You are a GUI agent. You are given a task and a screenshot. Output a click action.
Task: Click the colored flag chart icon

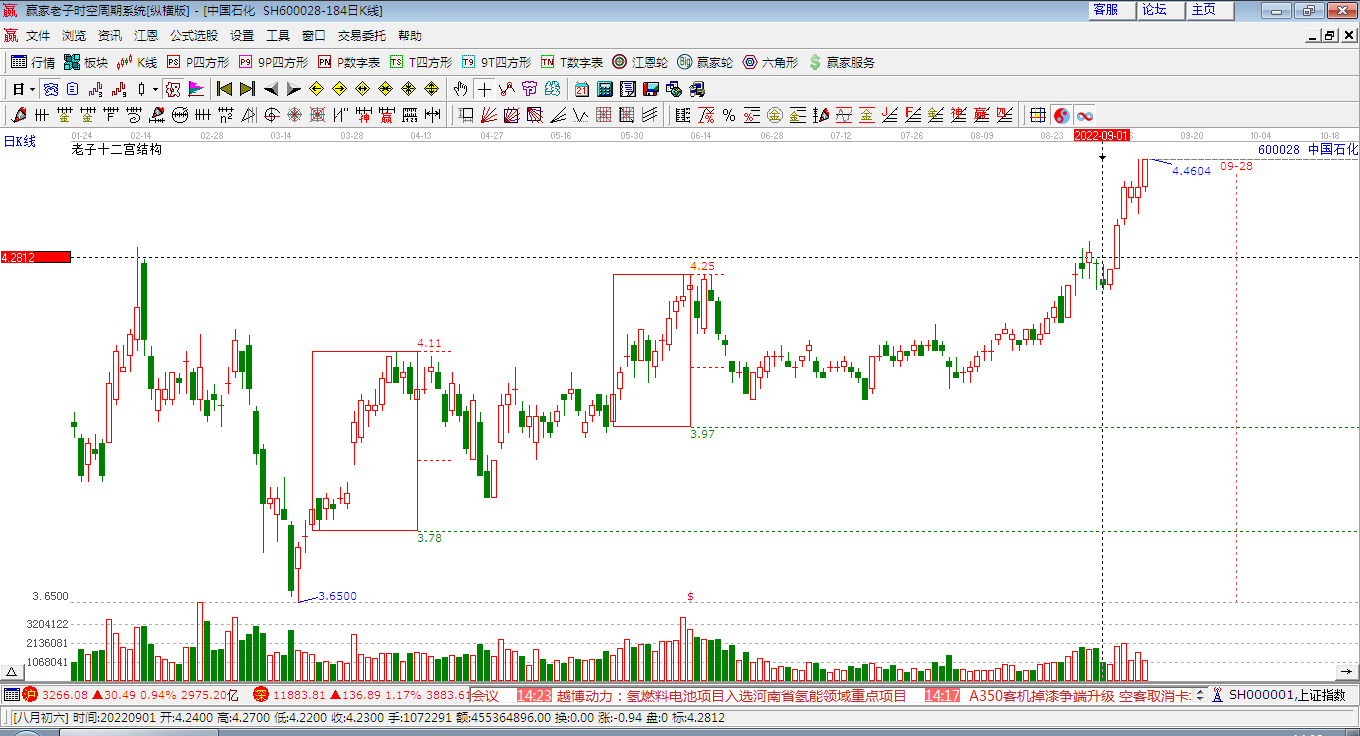[x=196, y=89]
